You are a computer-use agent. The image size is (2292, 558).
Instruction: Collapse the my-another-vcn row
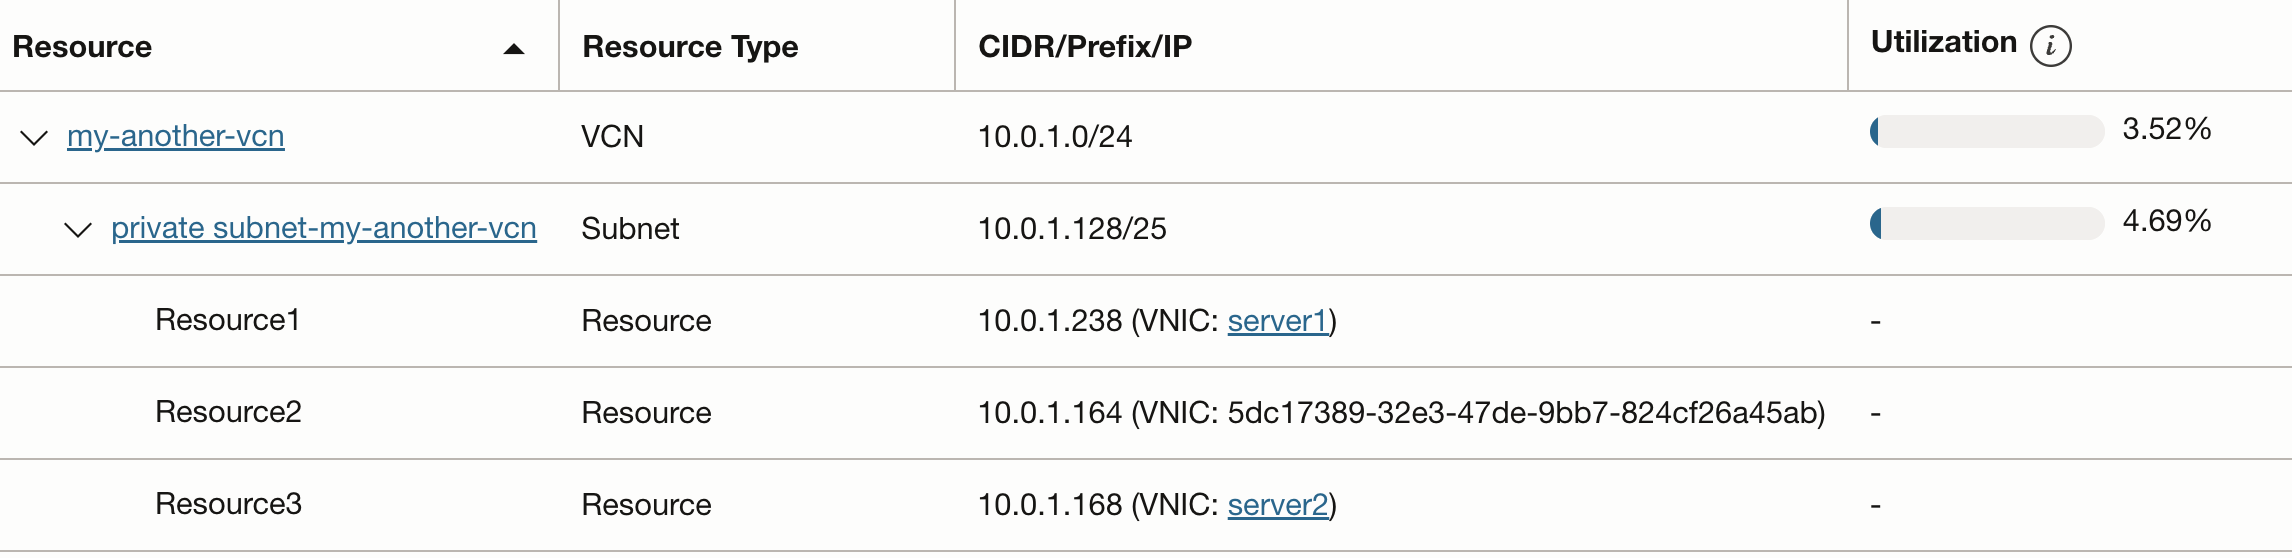point(34,137)
